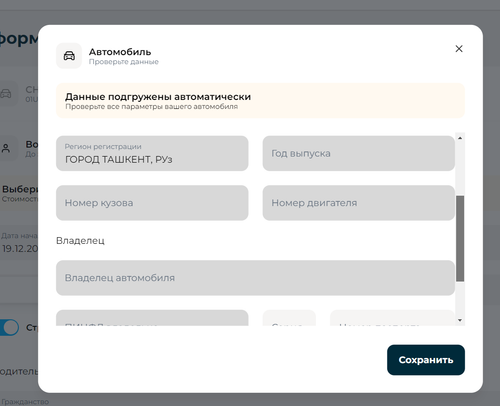The height and width of the screenshot is (406, 500).
Task: Click the scrollbar up arrow
Action: coord(460,138)
